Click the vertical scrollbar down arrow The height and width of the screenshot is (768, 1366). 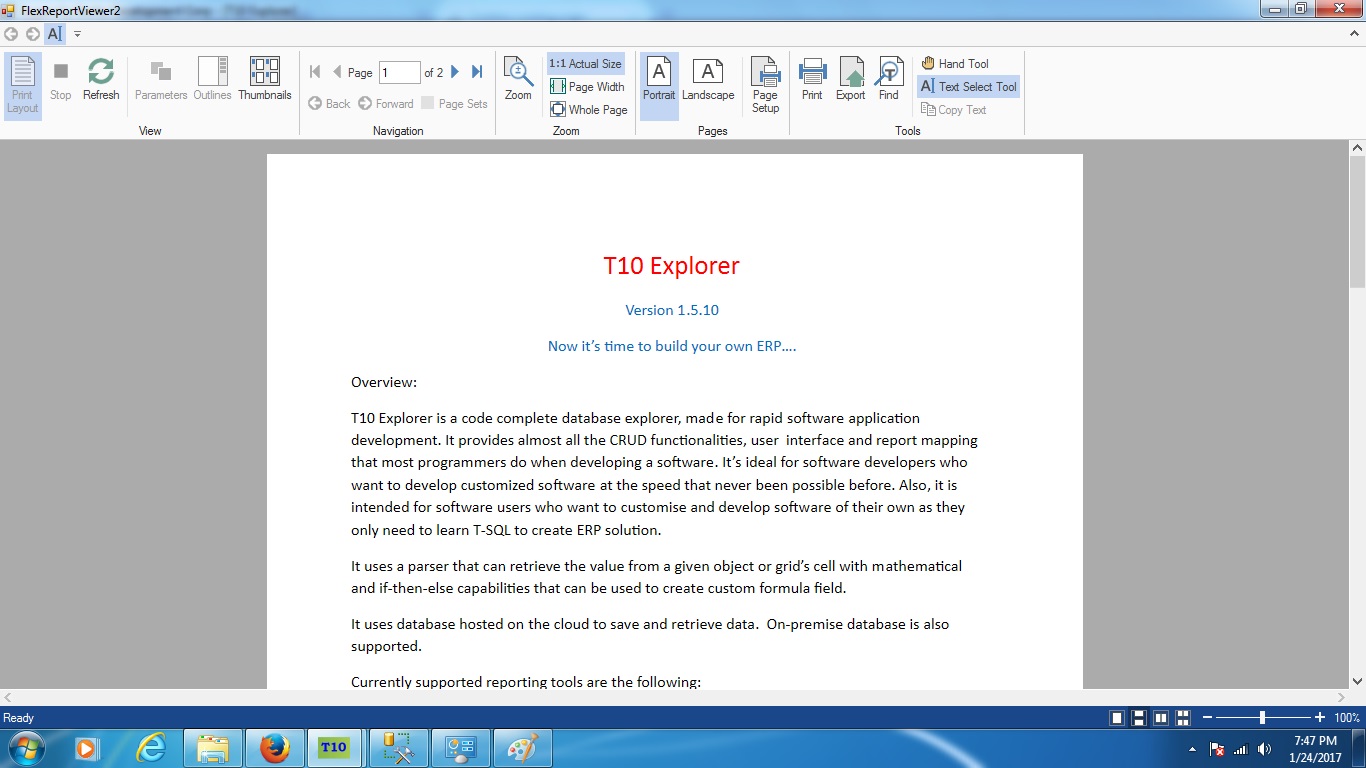tap(1357, 681)
